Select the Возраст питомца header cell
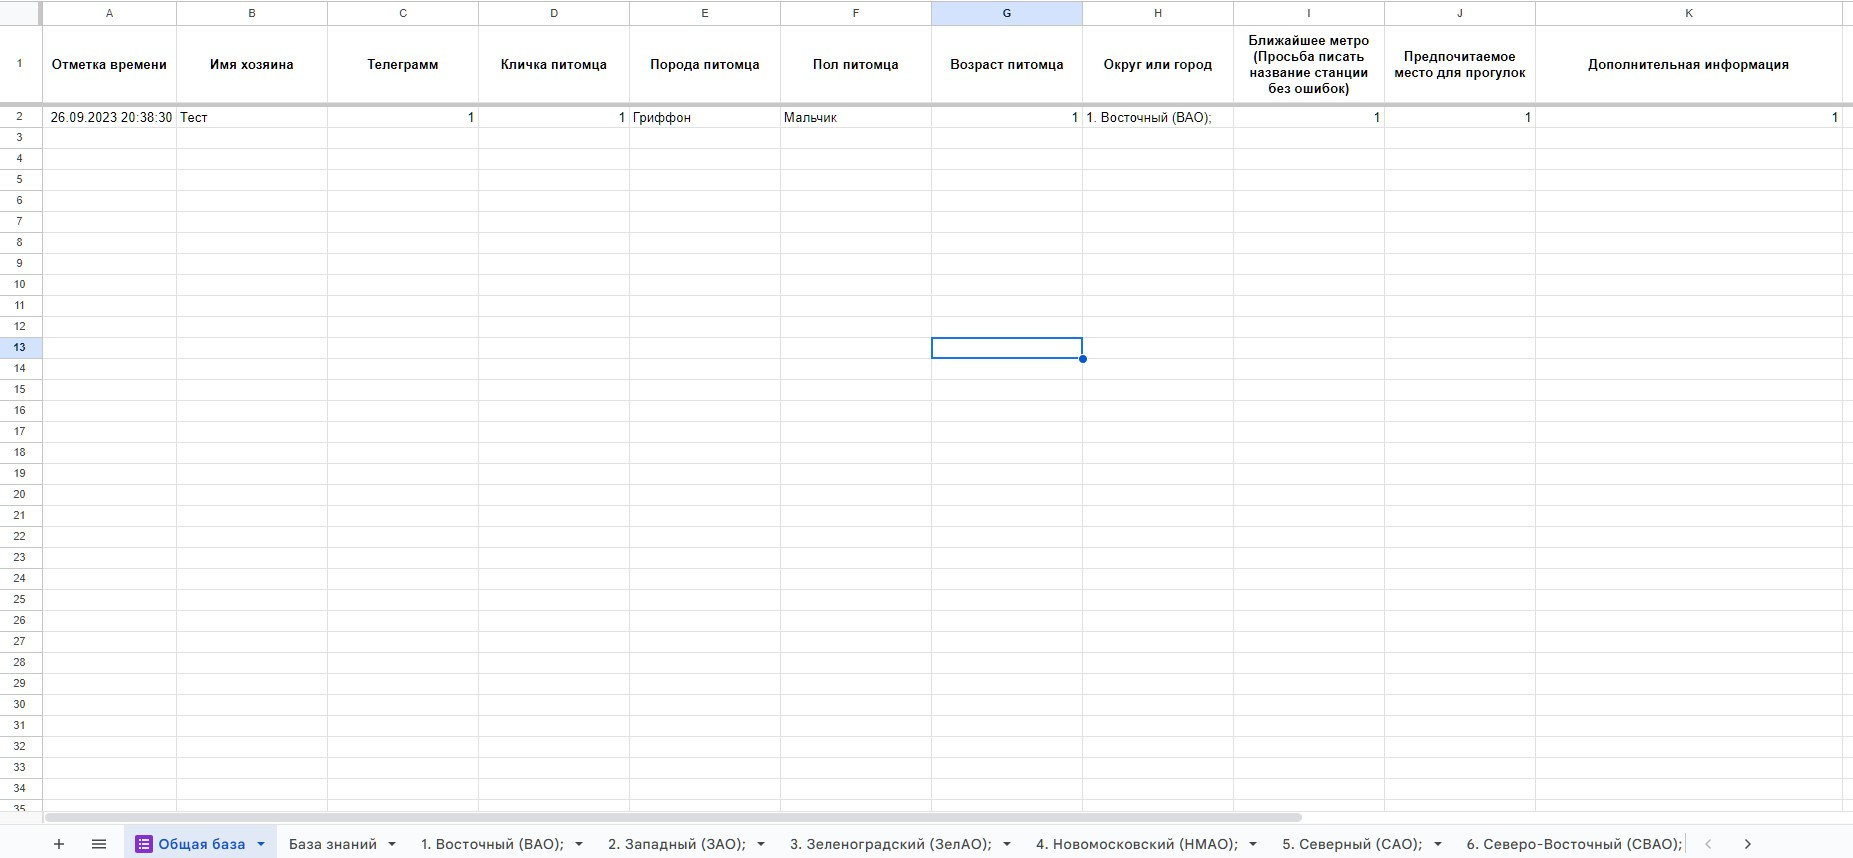The image size is (1853, 858). 1007,64
